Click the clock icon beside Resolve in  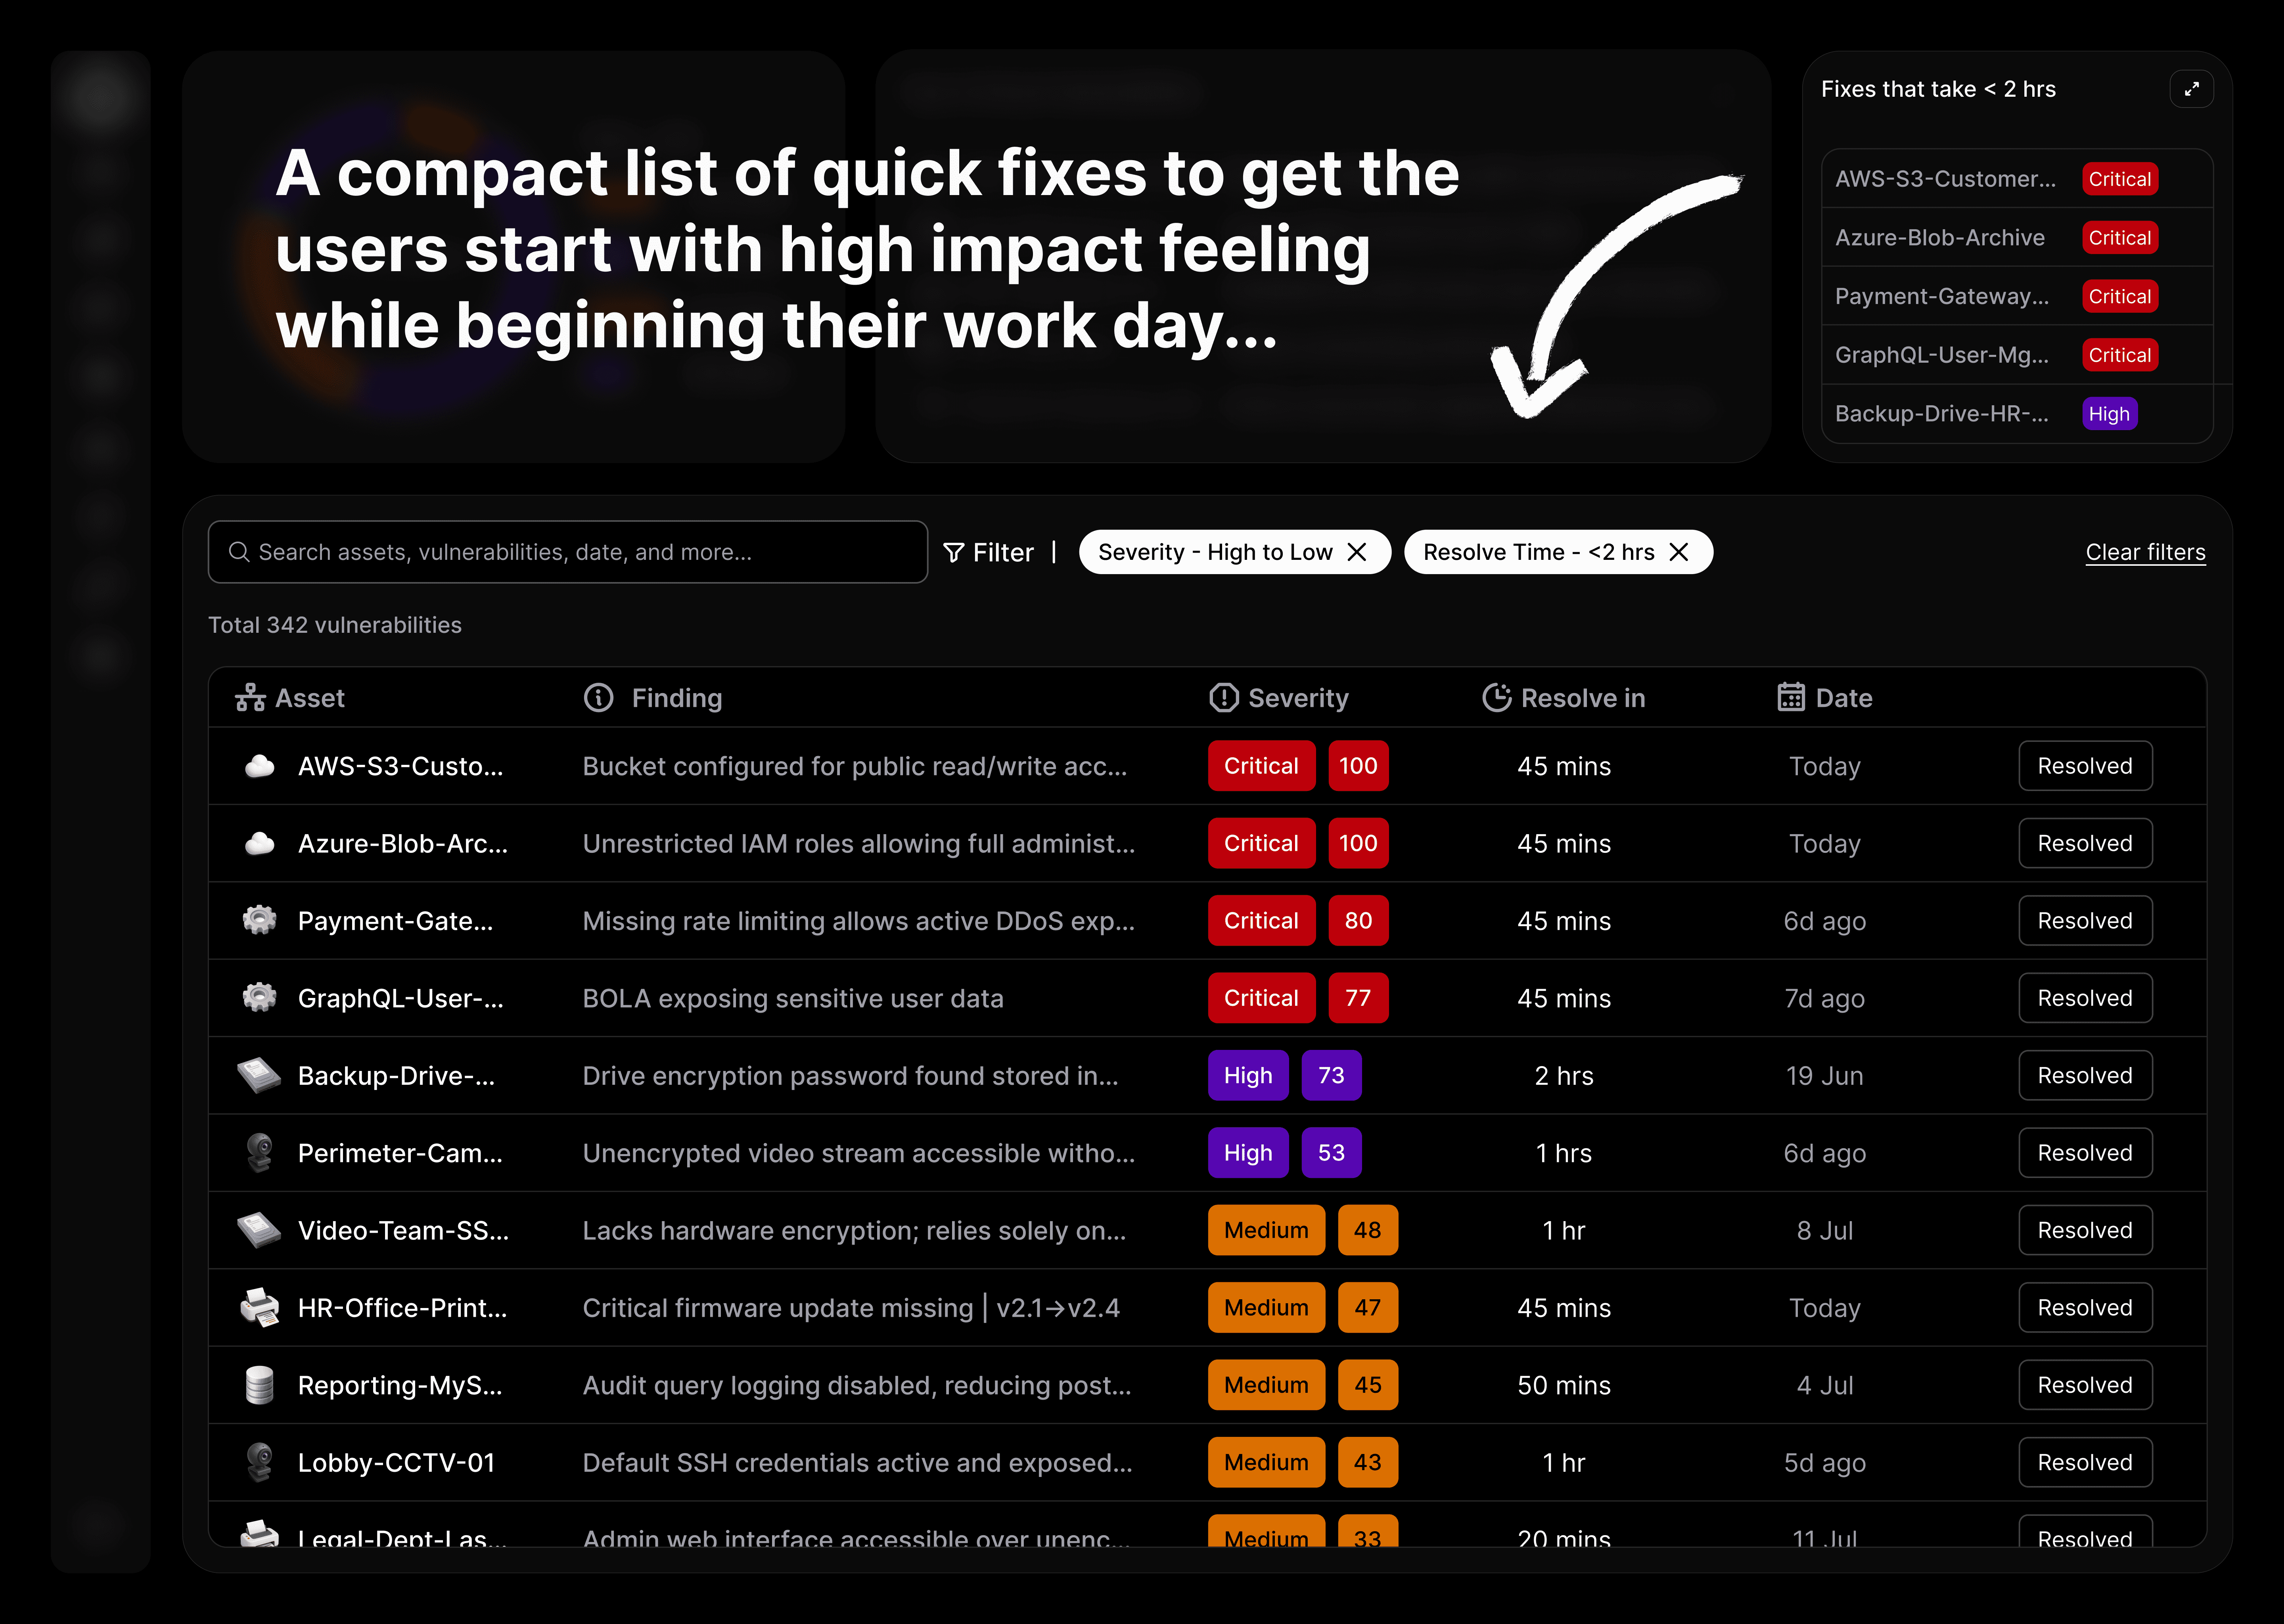tap(1497, 698)
